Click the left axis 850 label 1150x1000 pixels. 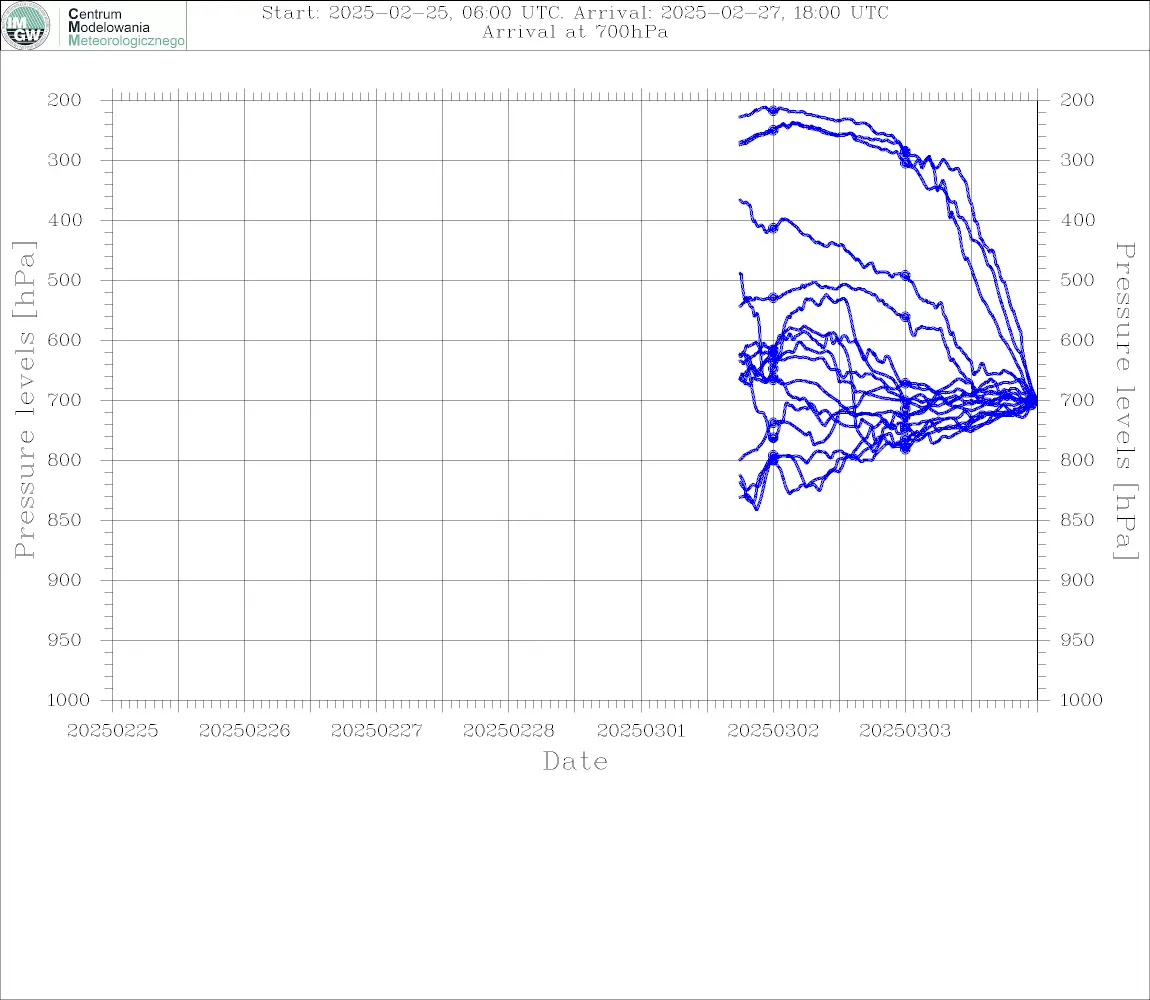65,520
